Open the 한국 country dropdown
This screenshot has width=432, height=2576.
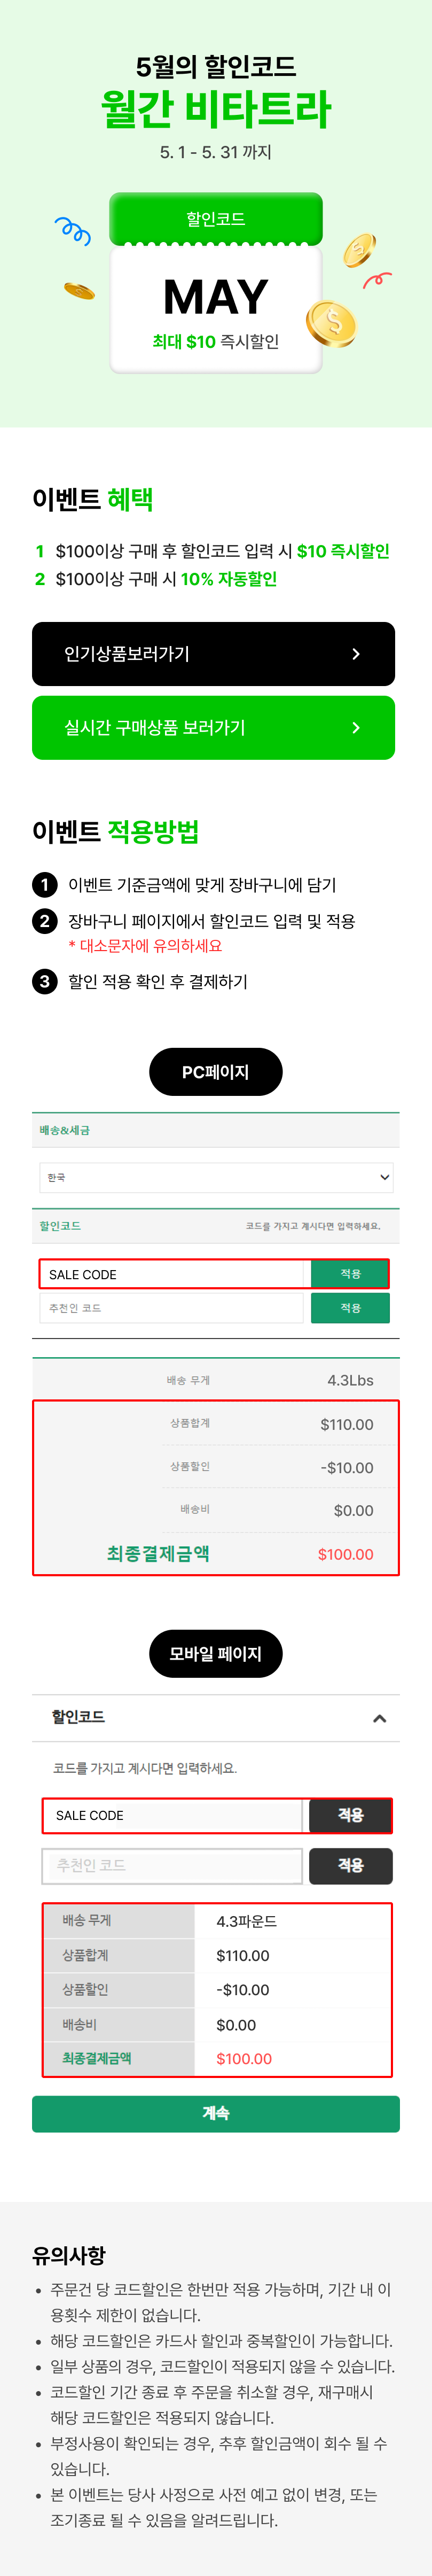click(x=216, y=1177)
